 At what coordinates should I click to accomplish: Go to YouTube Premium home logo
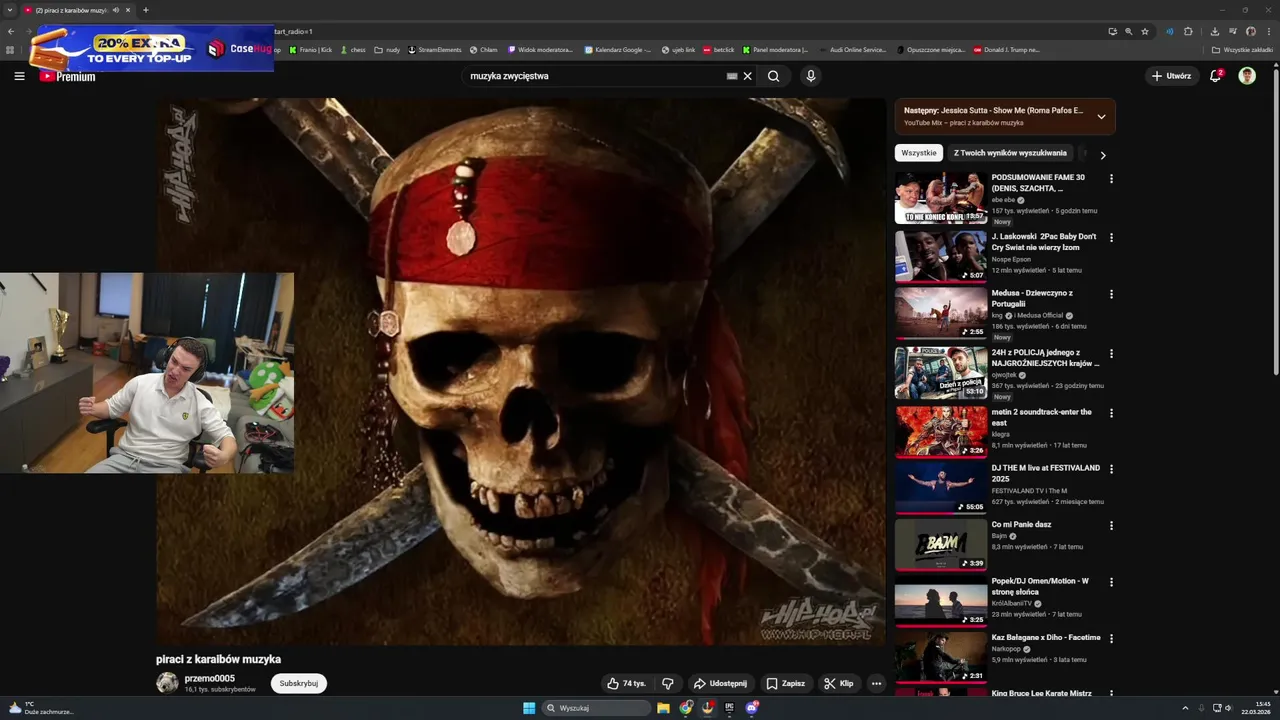click(x=68, y=77)
